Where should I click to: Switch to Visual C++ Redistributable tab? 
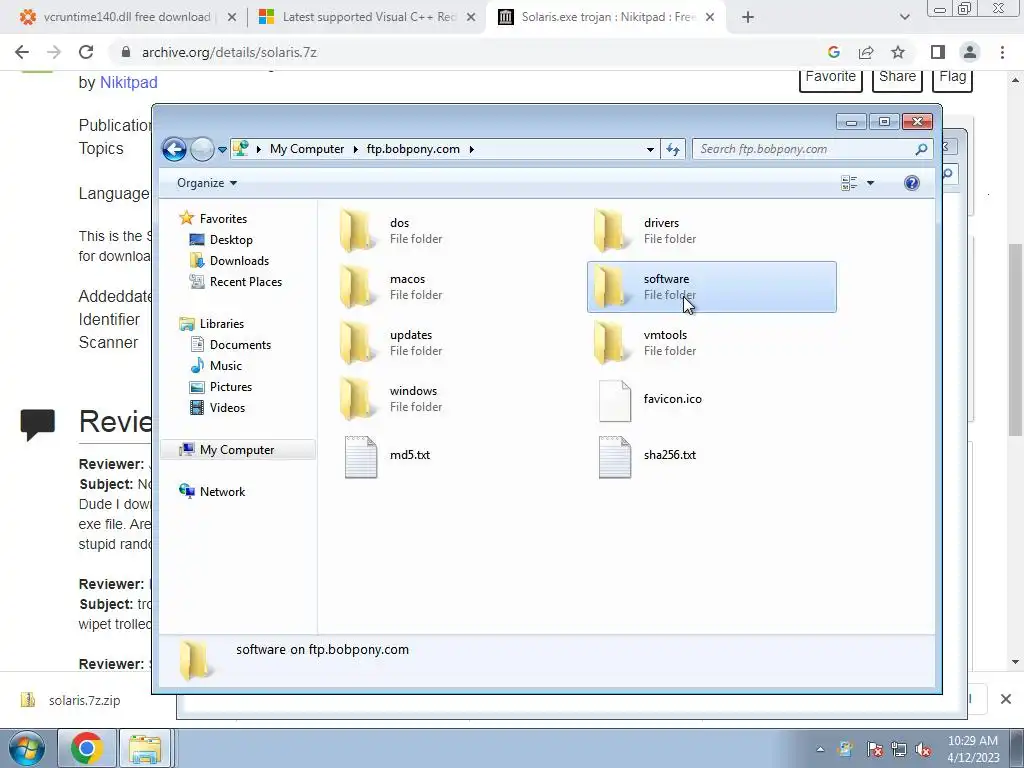369,17
